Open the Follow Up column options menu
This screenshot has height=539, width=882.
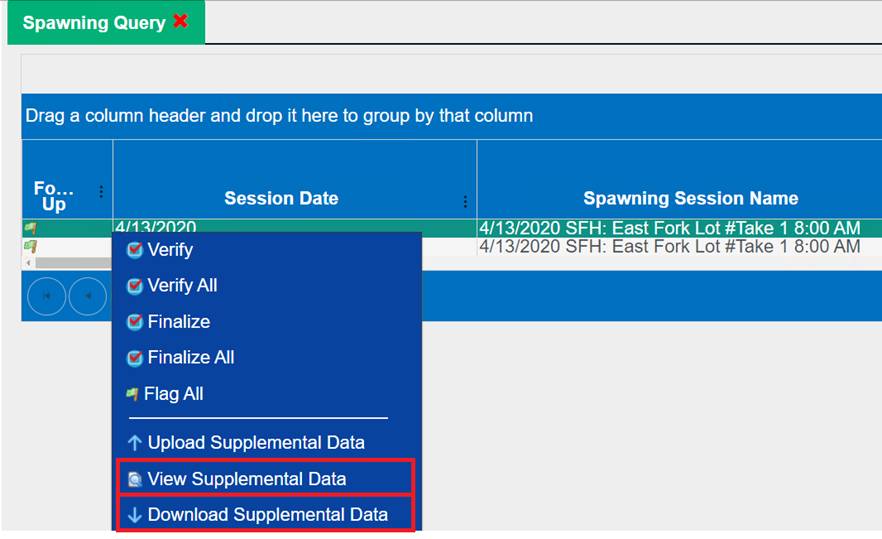click(100, 191)
